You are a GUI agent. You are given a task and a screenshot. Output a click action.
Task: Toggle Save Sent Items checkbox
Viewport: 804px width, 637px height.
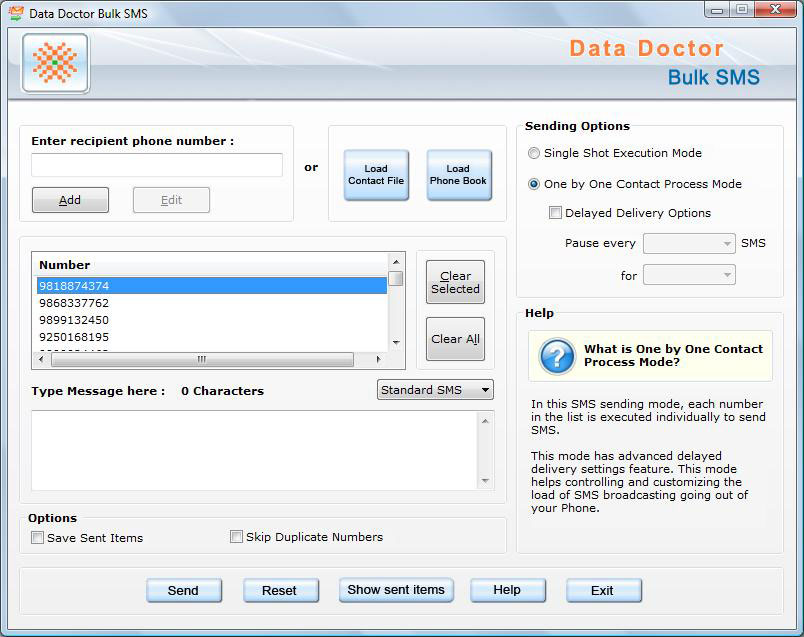click(38, 538)
